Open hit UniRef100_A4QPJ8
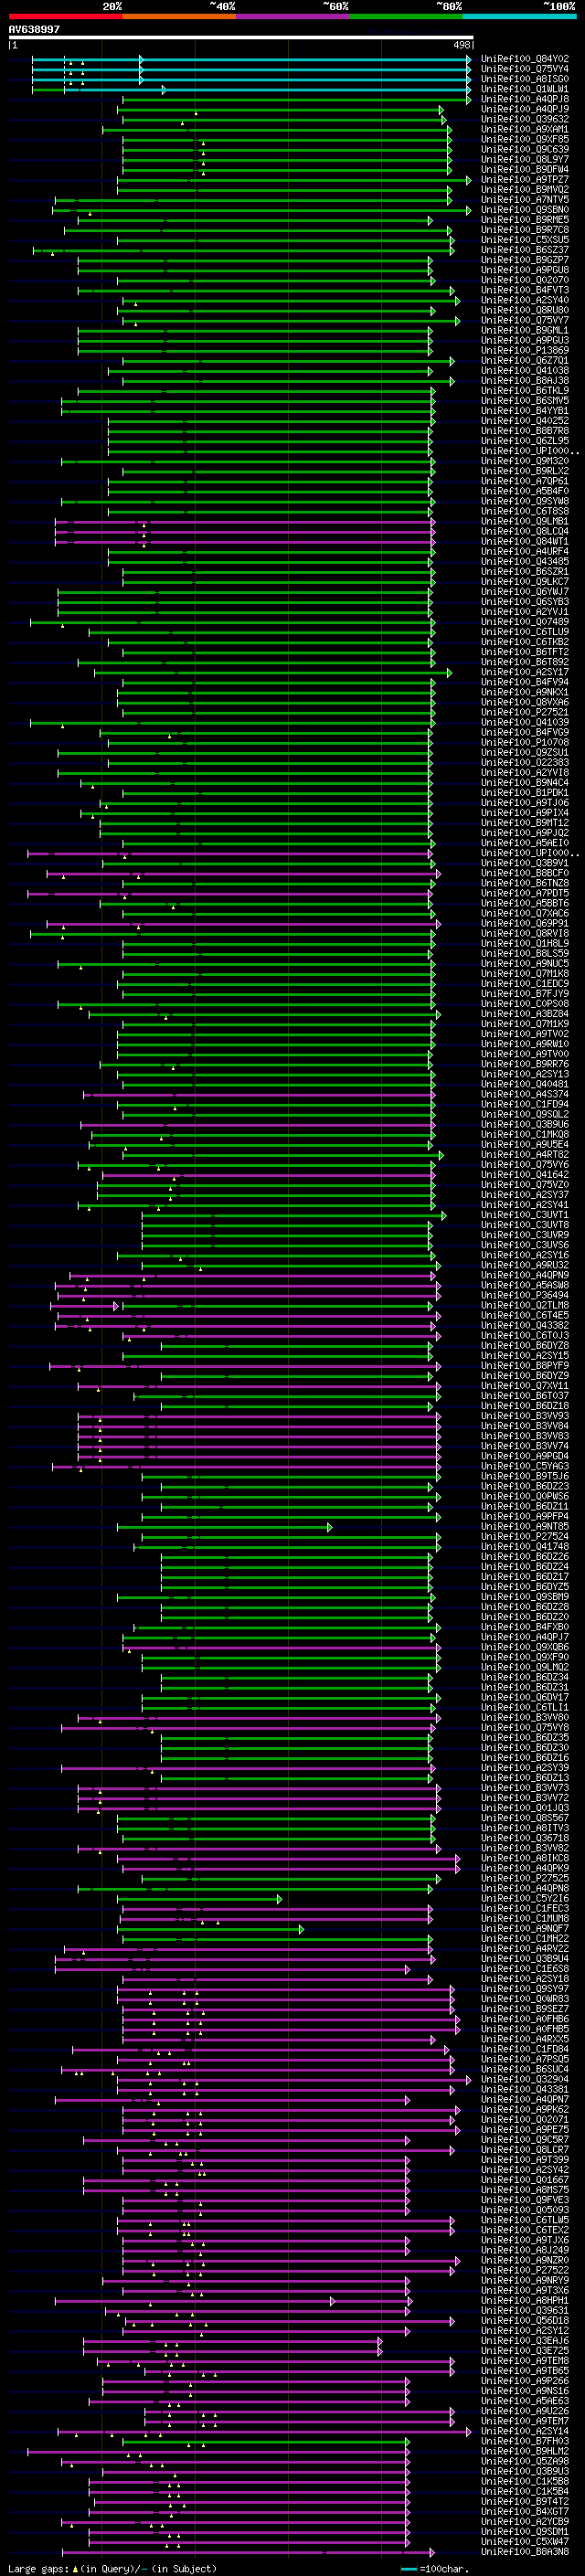This screenshot has width=585, height=2576. tap(525, 99)
